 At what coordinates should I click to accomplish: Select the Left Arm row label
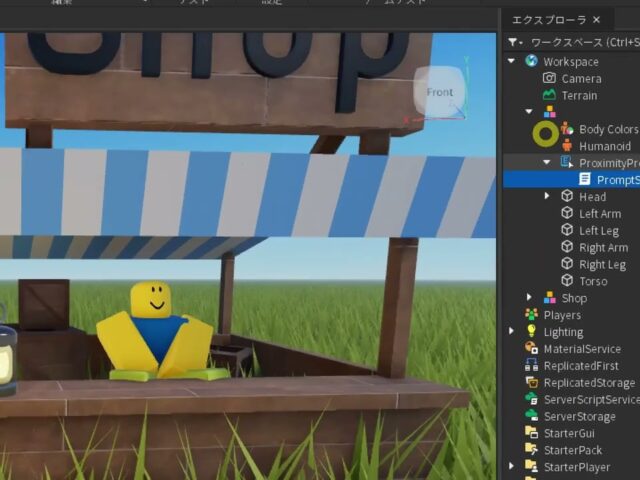coord(600,213)
